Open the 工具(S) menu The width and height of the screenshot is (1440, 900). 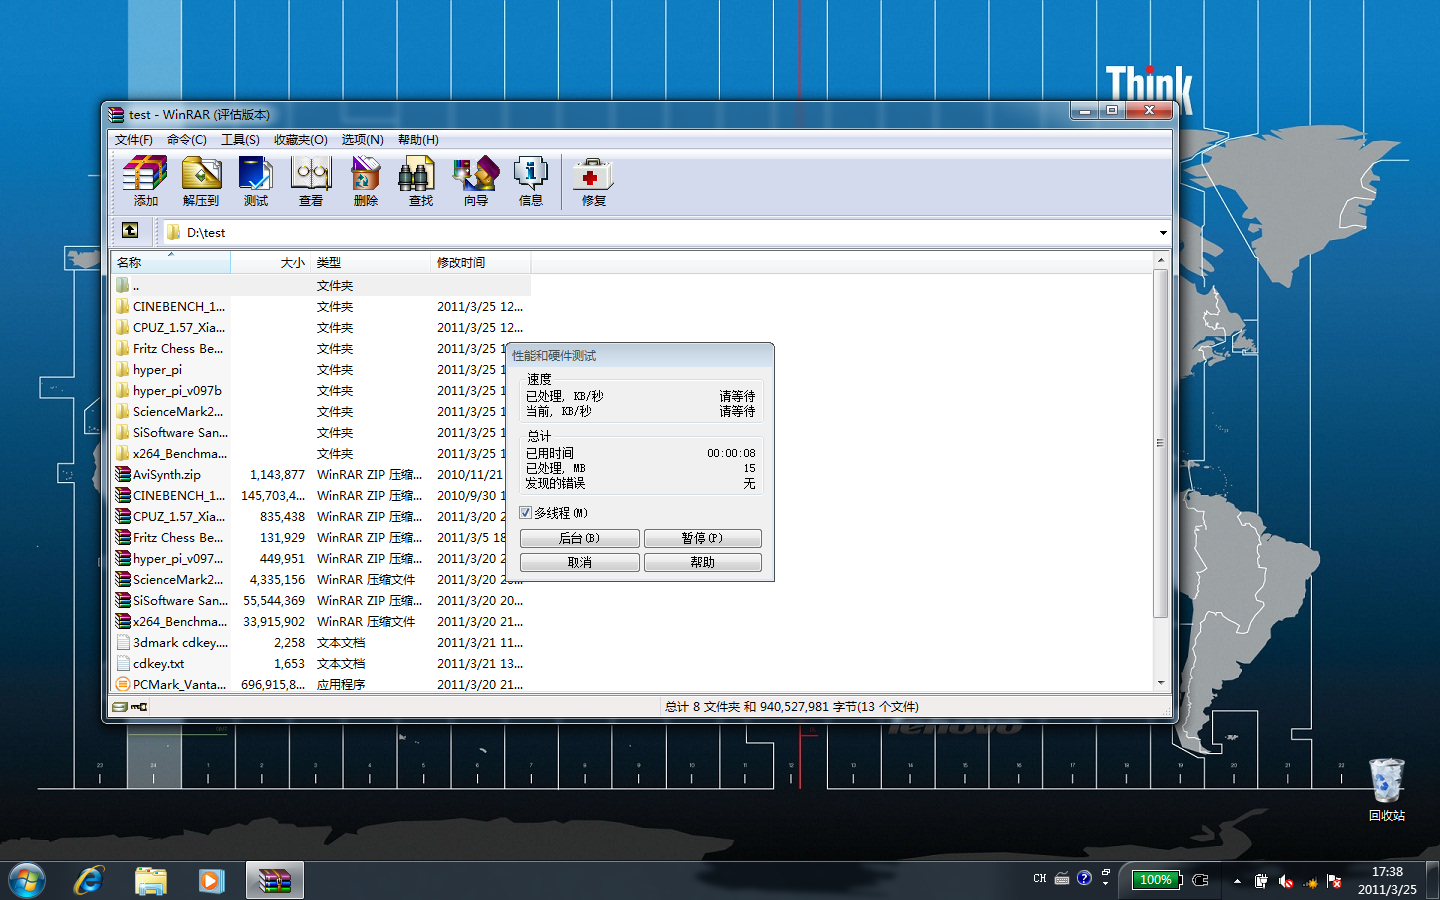[240, 140]
